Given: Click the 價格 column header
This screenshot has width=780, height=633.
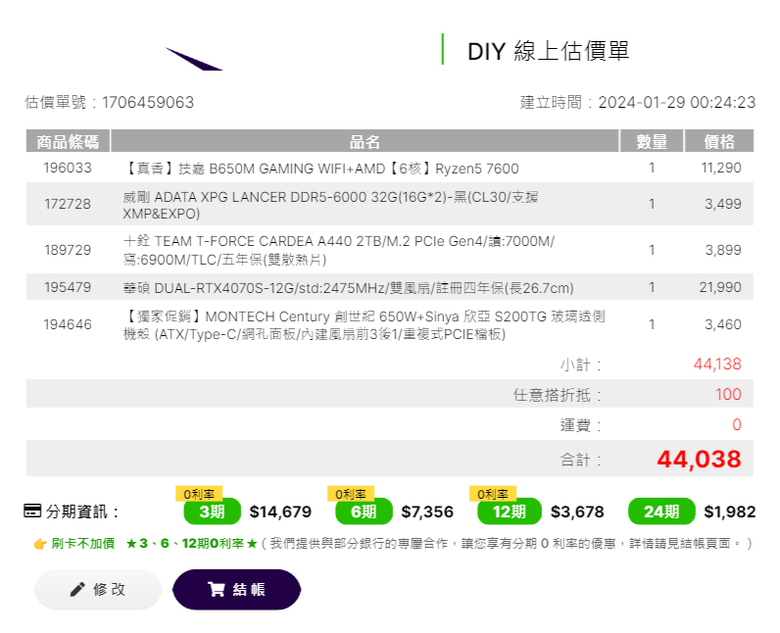Looking at the screenshot, I should tap(719, 141).
